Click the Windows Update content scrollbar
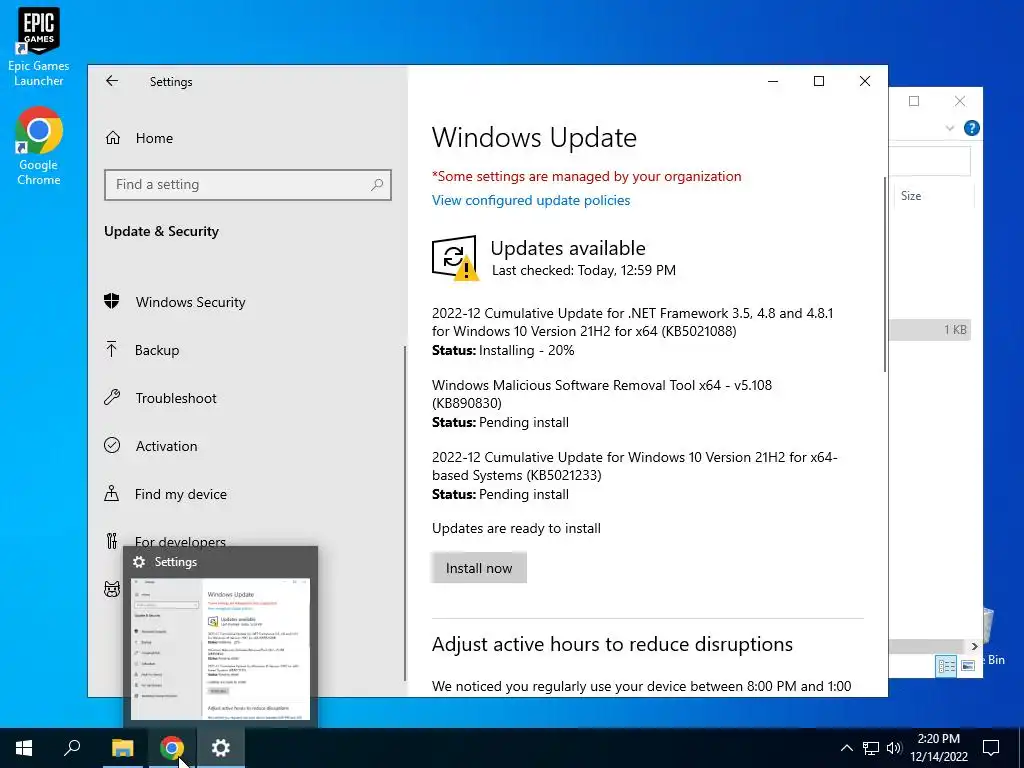 (x=885, y=274)
